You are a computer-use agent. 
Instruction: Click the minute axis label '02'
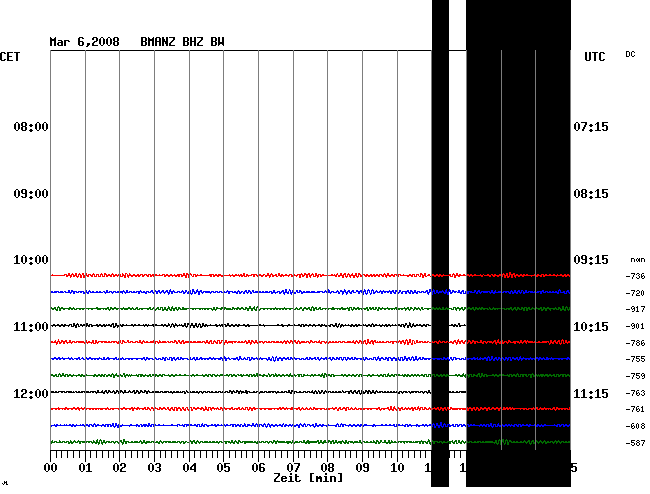tap(119, 468)
